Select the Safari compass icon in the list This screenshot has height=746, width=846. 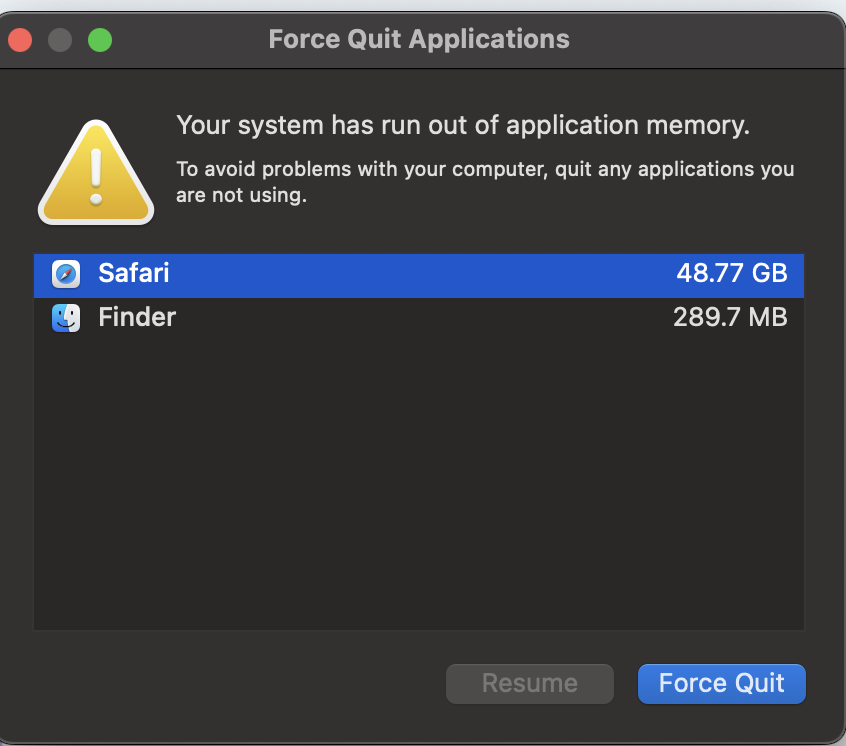pyautogui.click(x=65, y=273)
